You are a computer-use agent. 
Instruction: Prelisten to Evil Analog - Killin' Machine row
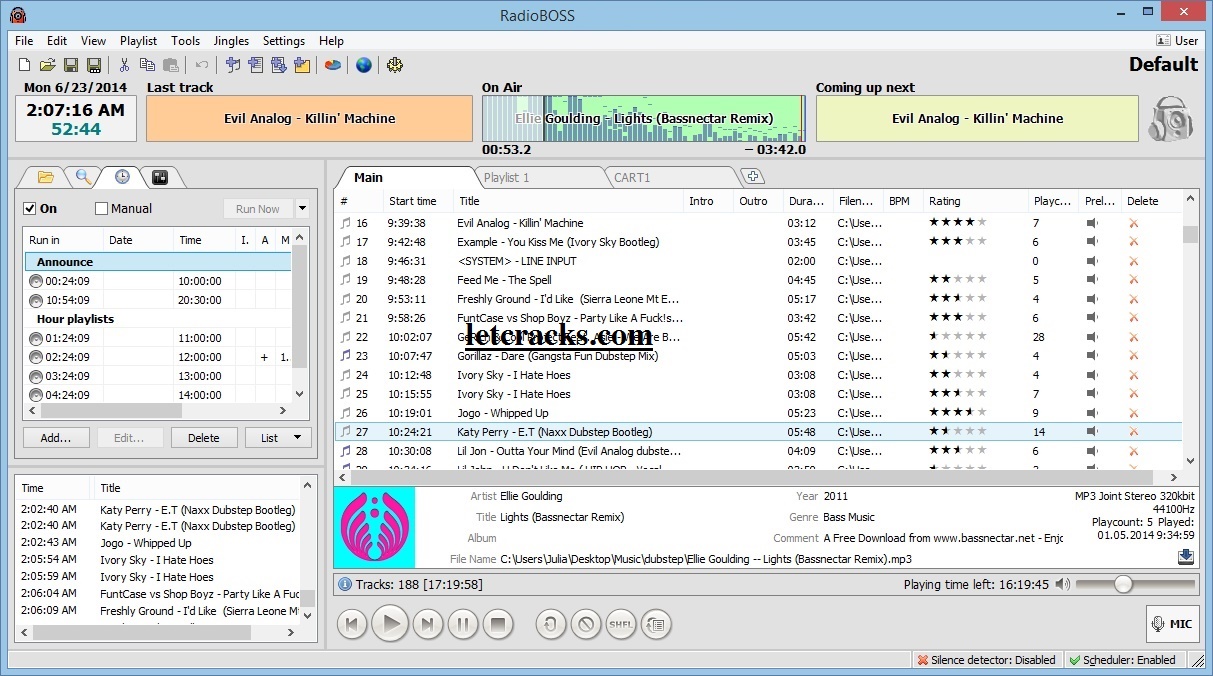pos(1092,223)
